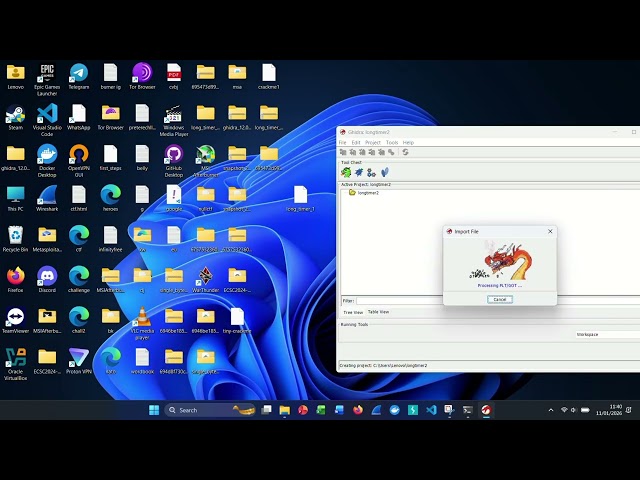Image resolution: width=640 pixels, height=480 pixels.
Task: Select the Firefox desktop icon
Action: (16, 280)
